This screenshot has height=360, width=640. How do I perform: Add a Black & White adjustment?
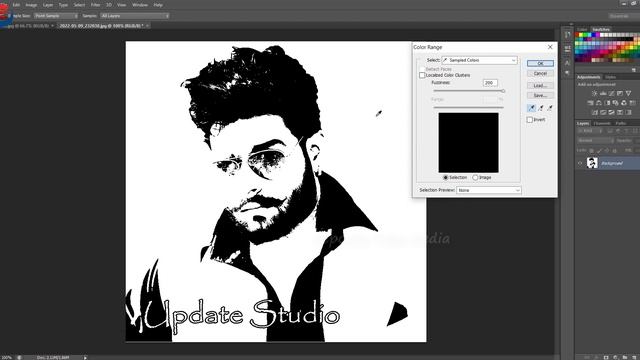coord(607,103)
